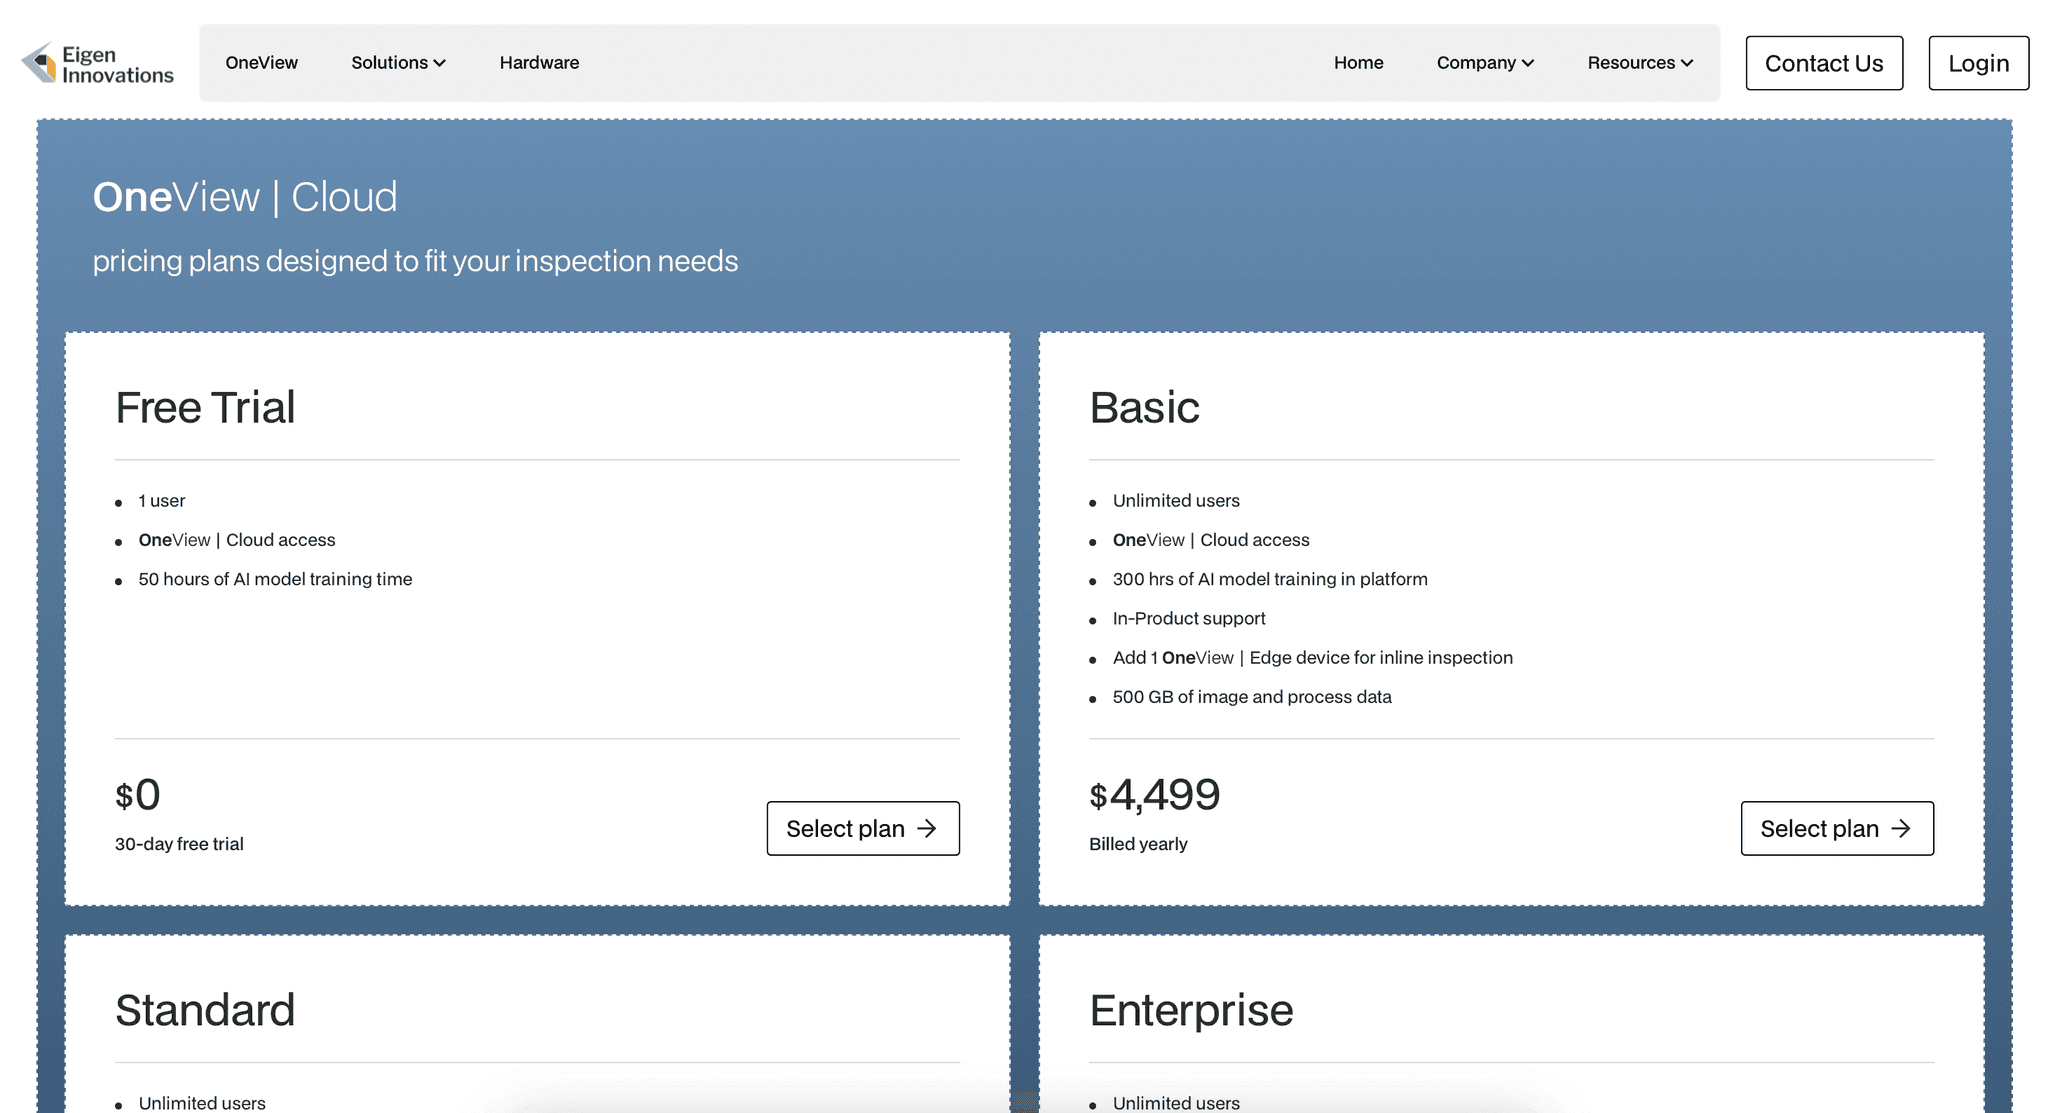Go to the Hardware menu item
The height and width of the screenshot is (1113, 2048).
[x=539, y=63]
